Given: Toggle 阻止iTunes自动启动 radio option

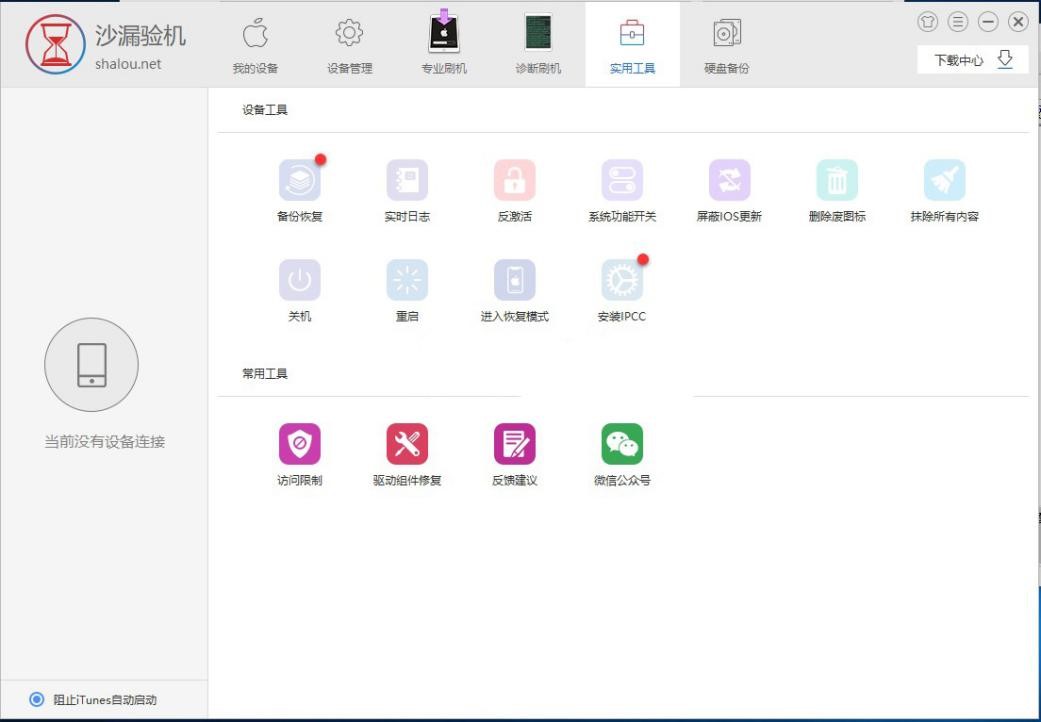Looking at the screenshot, I should [x=37, y=699].
